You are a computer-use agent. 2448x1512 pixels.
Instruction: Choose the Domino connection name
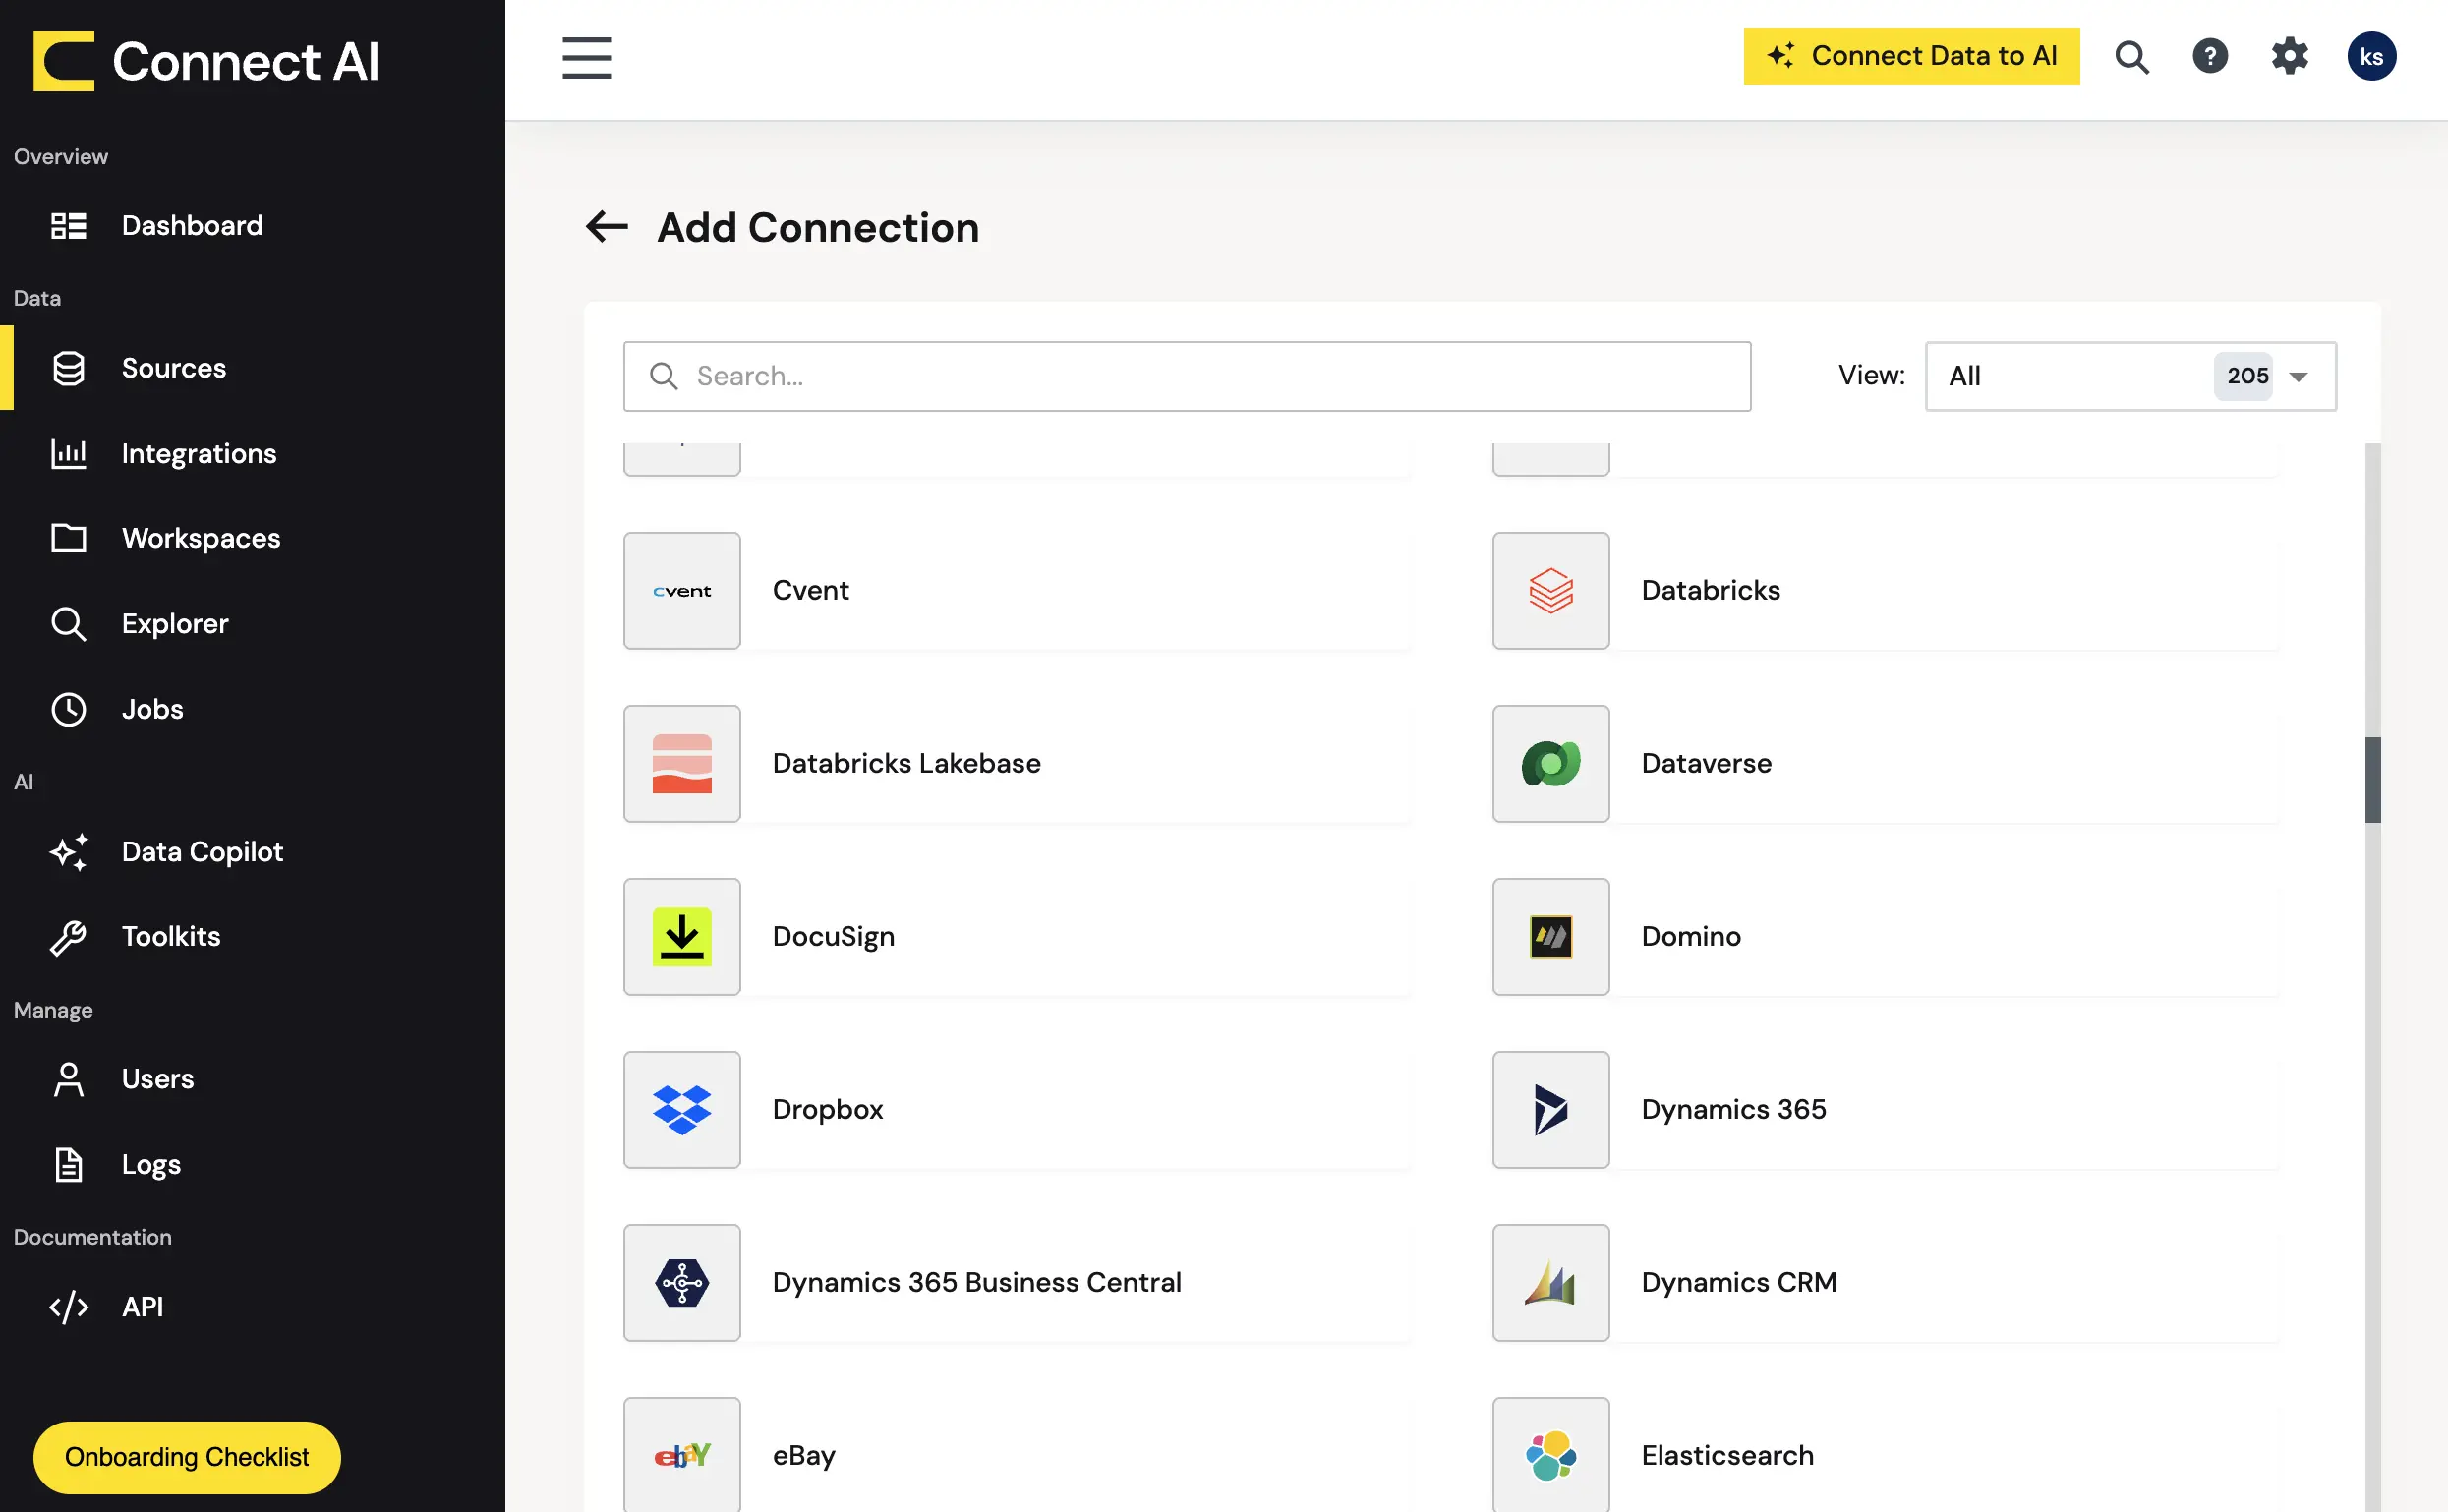(1691, 937)
